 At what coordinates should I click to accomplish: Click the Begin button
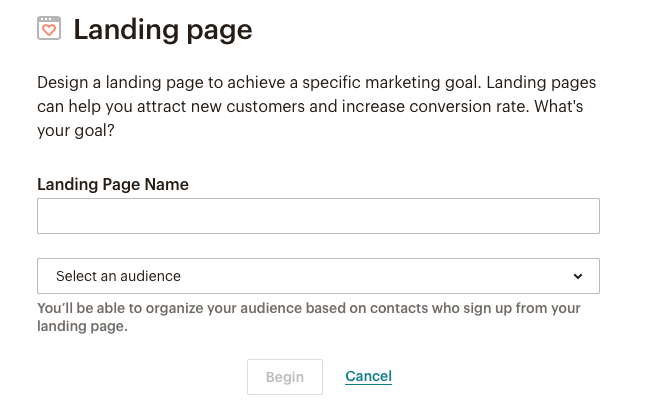[285, 377]
